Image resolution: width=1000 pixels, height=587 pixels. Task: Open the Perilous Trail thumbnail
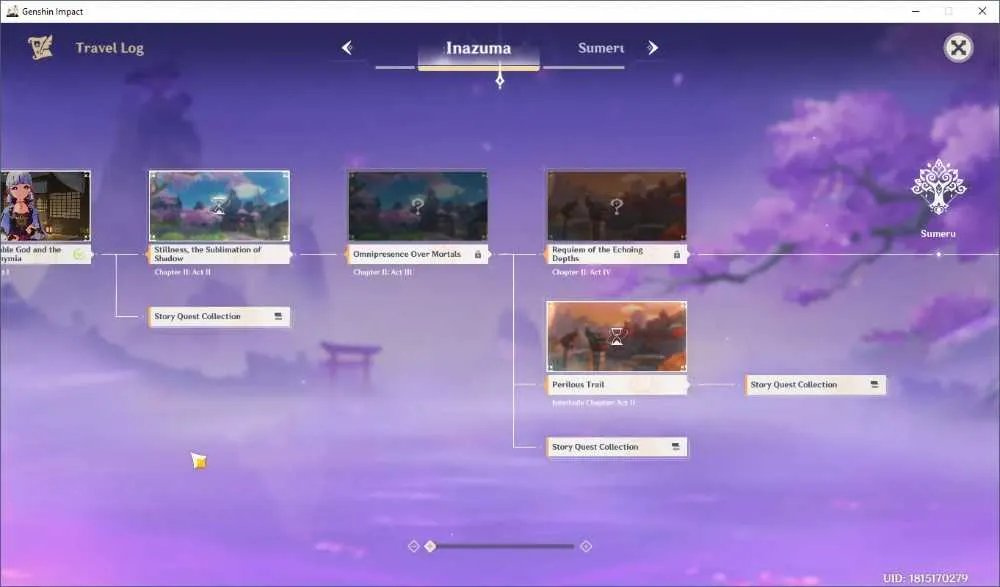click(x=617, y=336)
